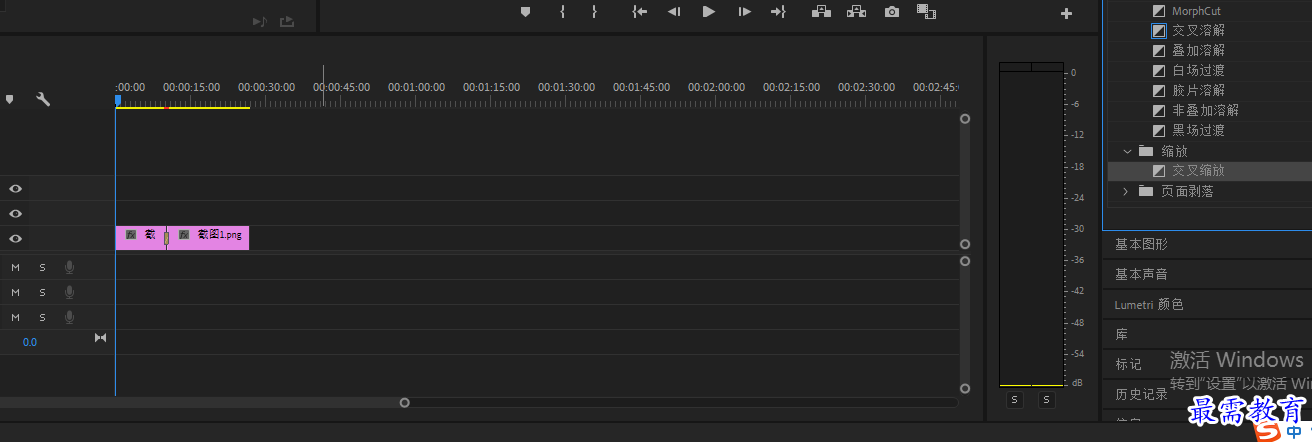
Task: Click the play audio icon at top left
Action: pyautogui.click(x=260, y=21)
